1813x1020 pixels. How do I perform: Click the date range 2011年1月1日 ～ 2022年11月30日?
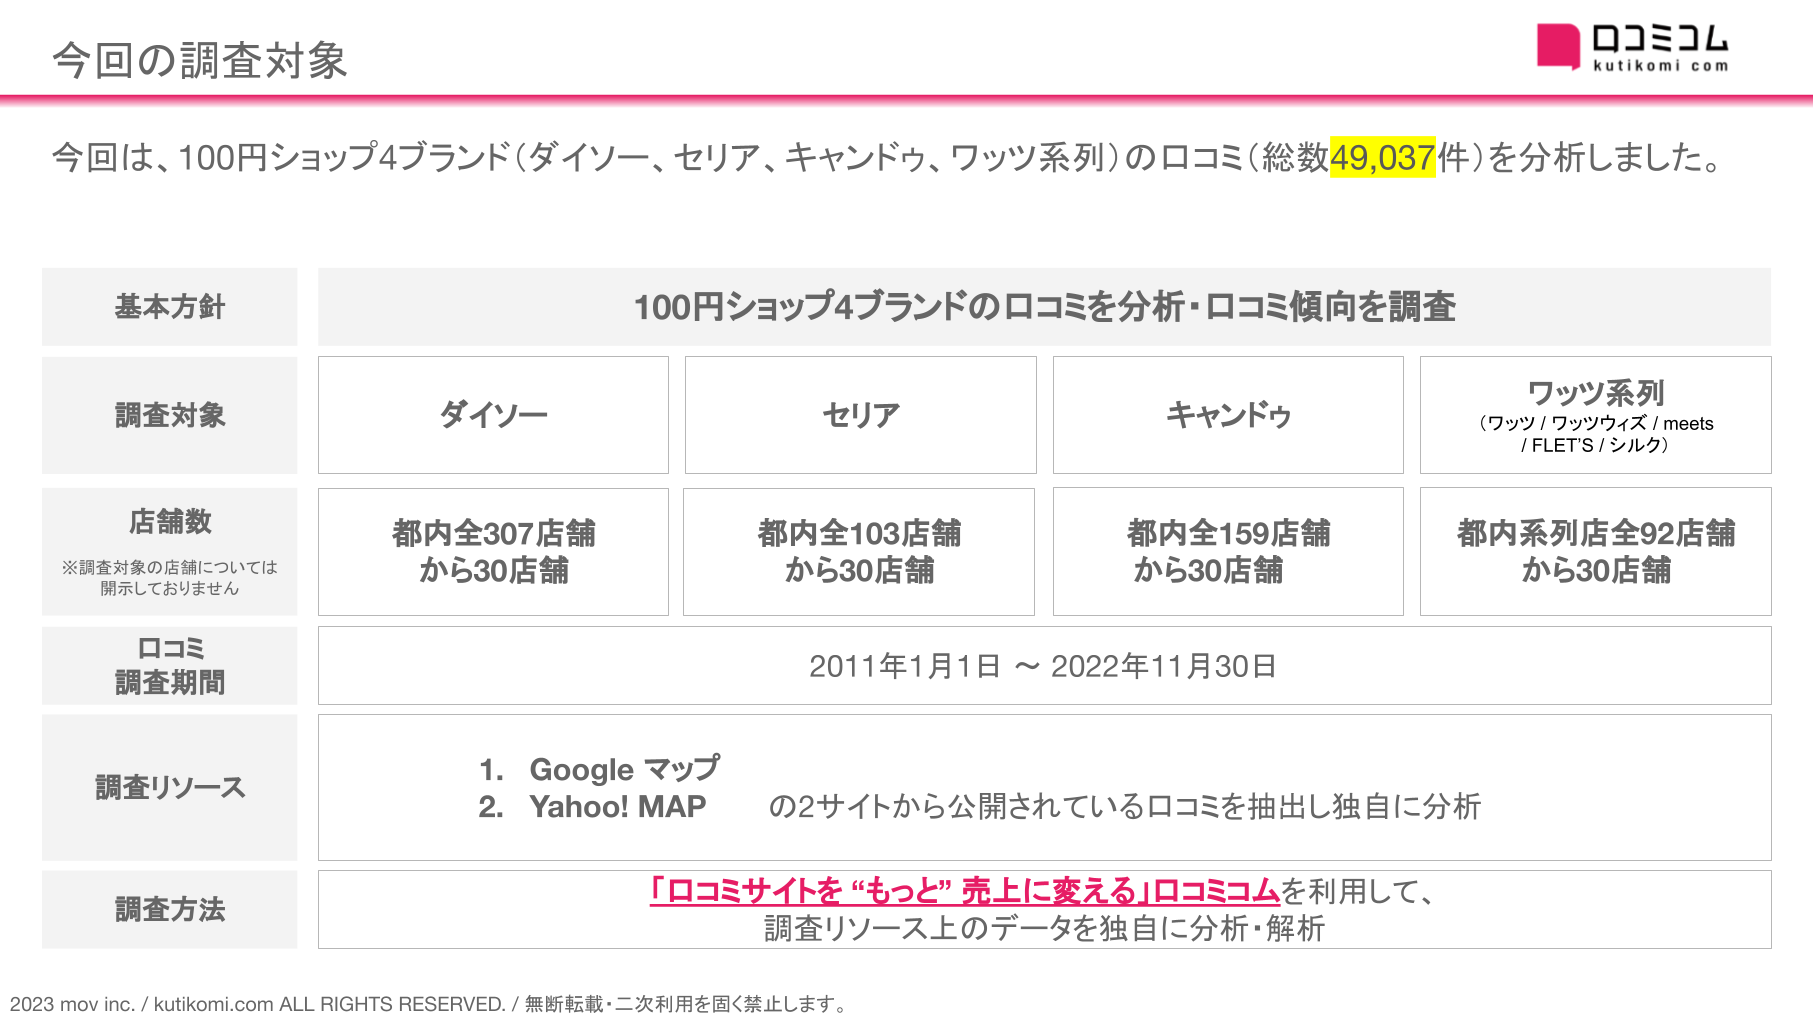coord(1043,666)
